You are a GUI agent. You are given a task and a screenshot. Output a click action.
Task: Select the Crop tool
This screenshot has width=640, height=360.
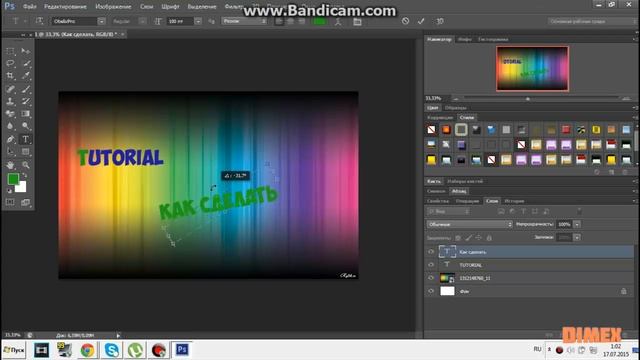tap(10, 76)
